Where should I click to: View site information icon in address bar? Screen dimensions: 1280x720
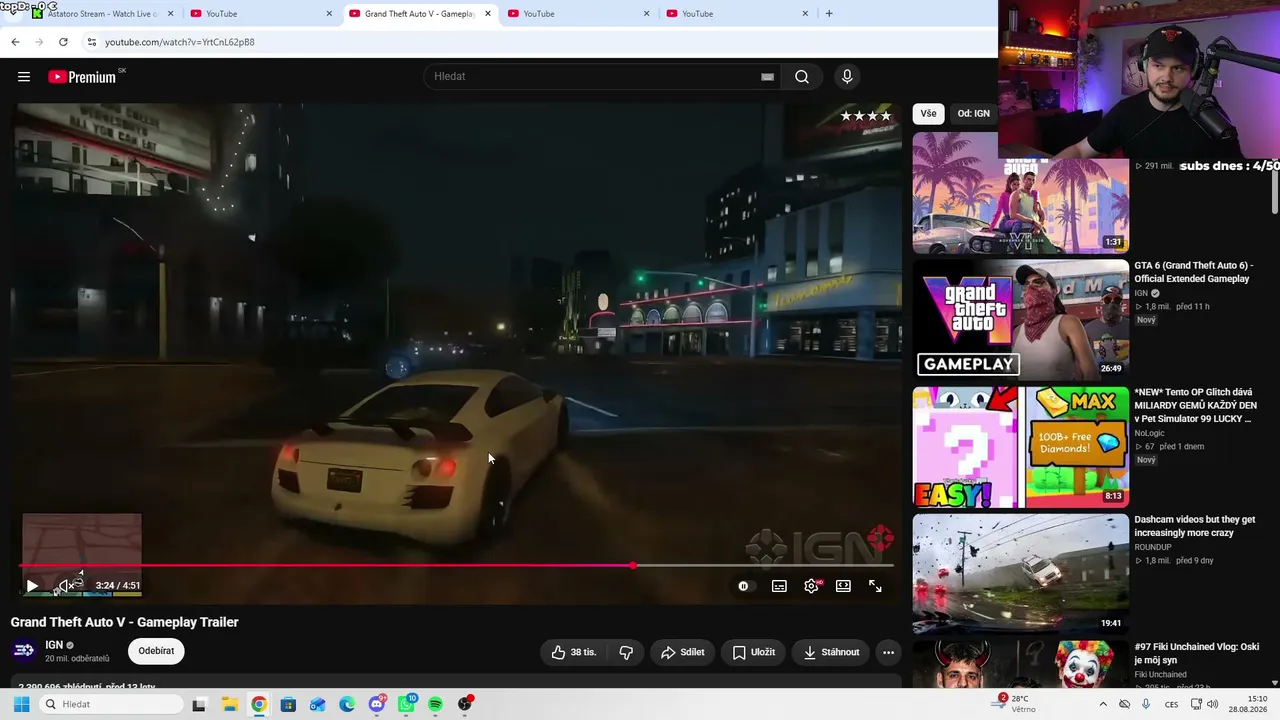pyautogui.click(x=91, y=42)
